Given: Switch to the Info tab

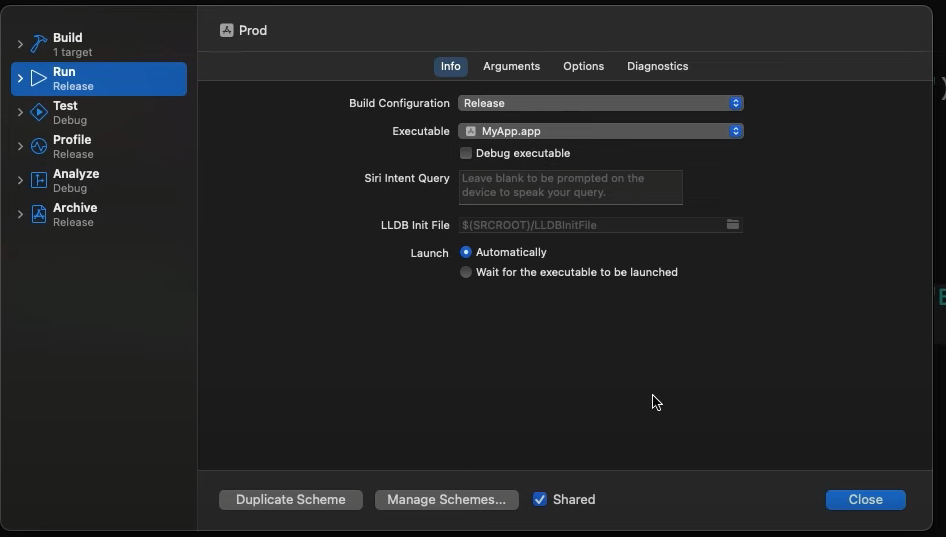Looking at the screenshot, I should pos(451,66).
